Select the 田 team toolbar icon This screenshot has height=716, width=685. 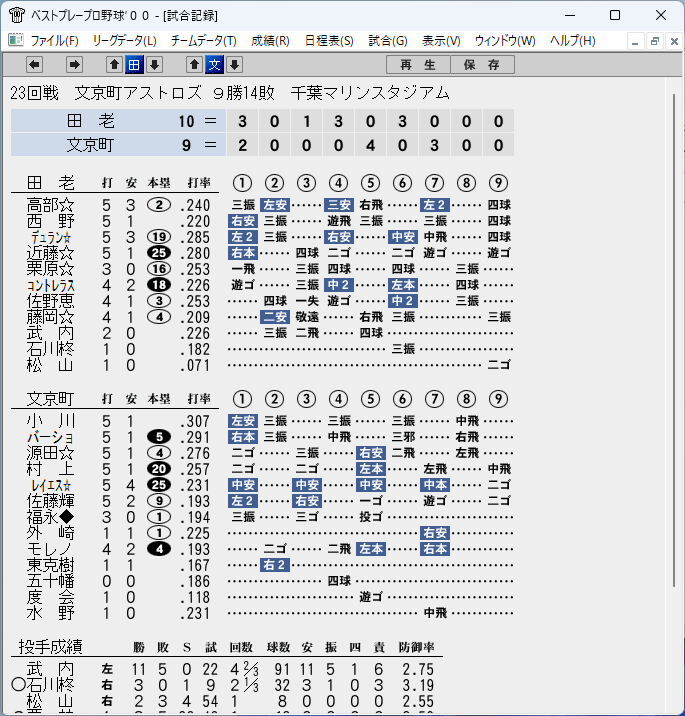[x=134, y=65]
